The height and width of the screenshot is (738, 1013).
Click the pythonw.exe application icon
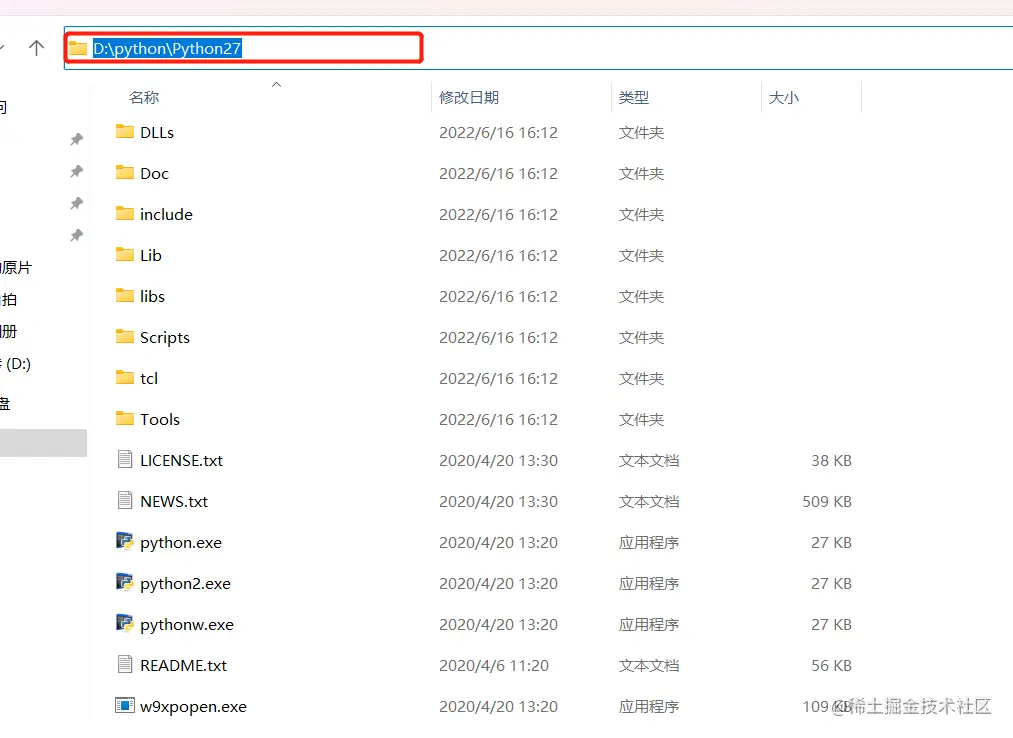(125, 623)
